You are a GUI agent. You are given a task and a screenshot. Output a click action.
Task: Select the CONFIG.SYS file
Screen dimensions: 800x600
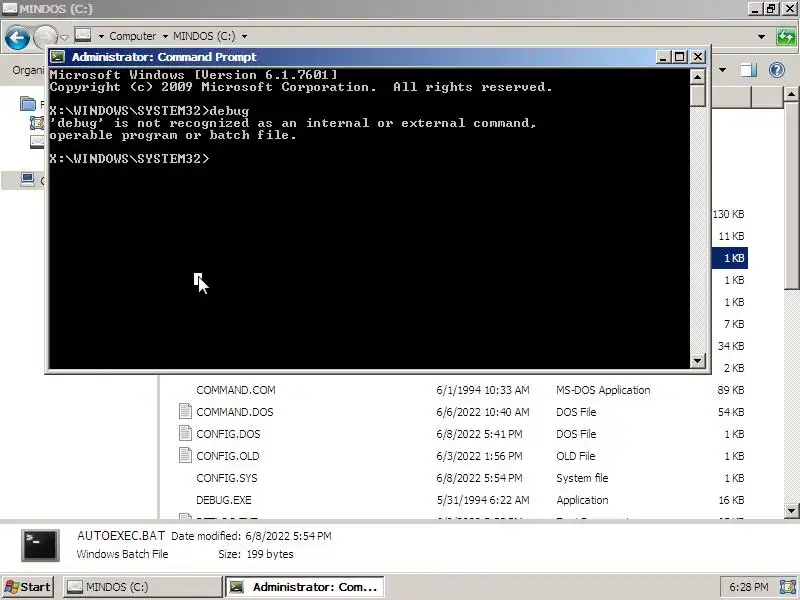pos(227,478)
